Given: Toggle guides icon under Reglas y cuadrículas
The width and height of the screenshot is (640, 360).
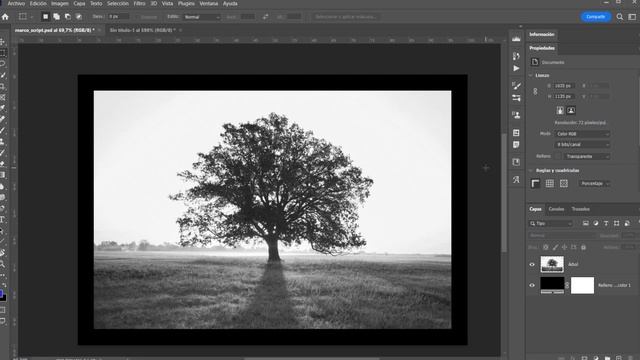Looking at the screenshot, I should tap(564, 184).
